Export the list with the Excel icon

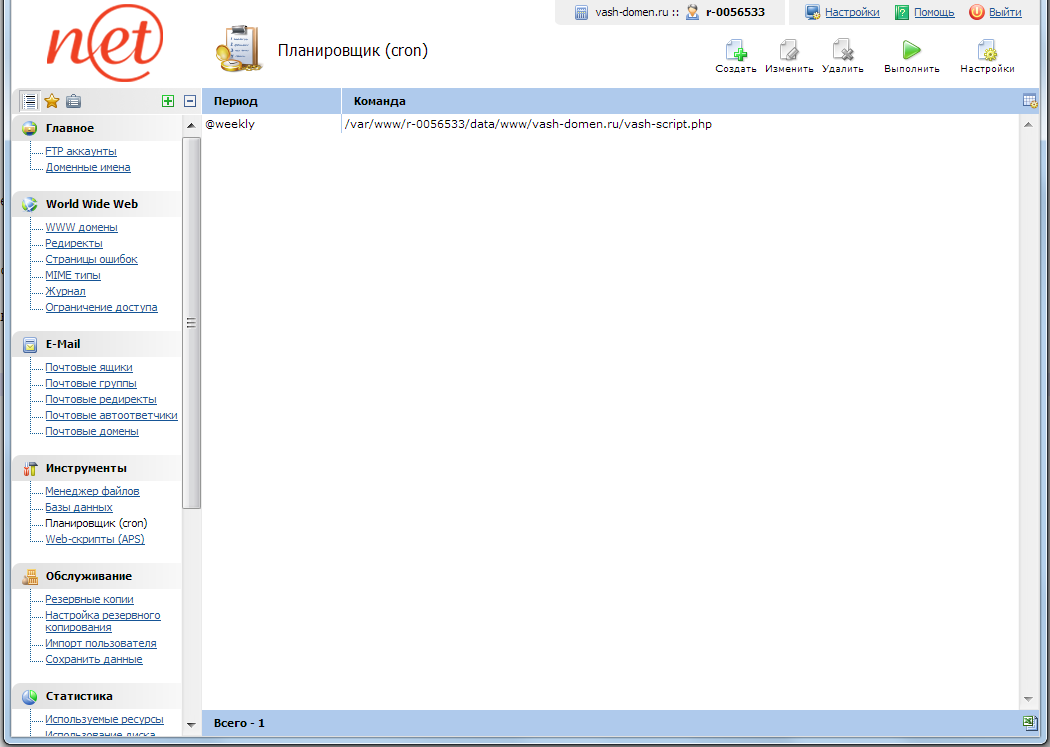(x=1030, y=723)
